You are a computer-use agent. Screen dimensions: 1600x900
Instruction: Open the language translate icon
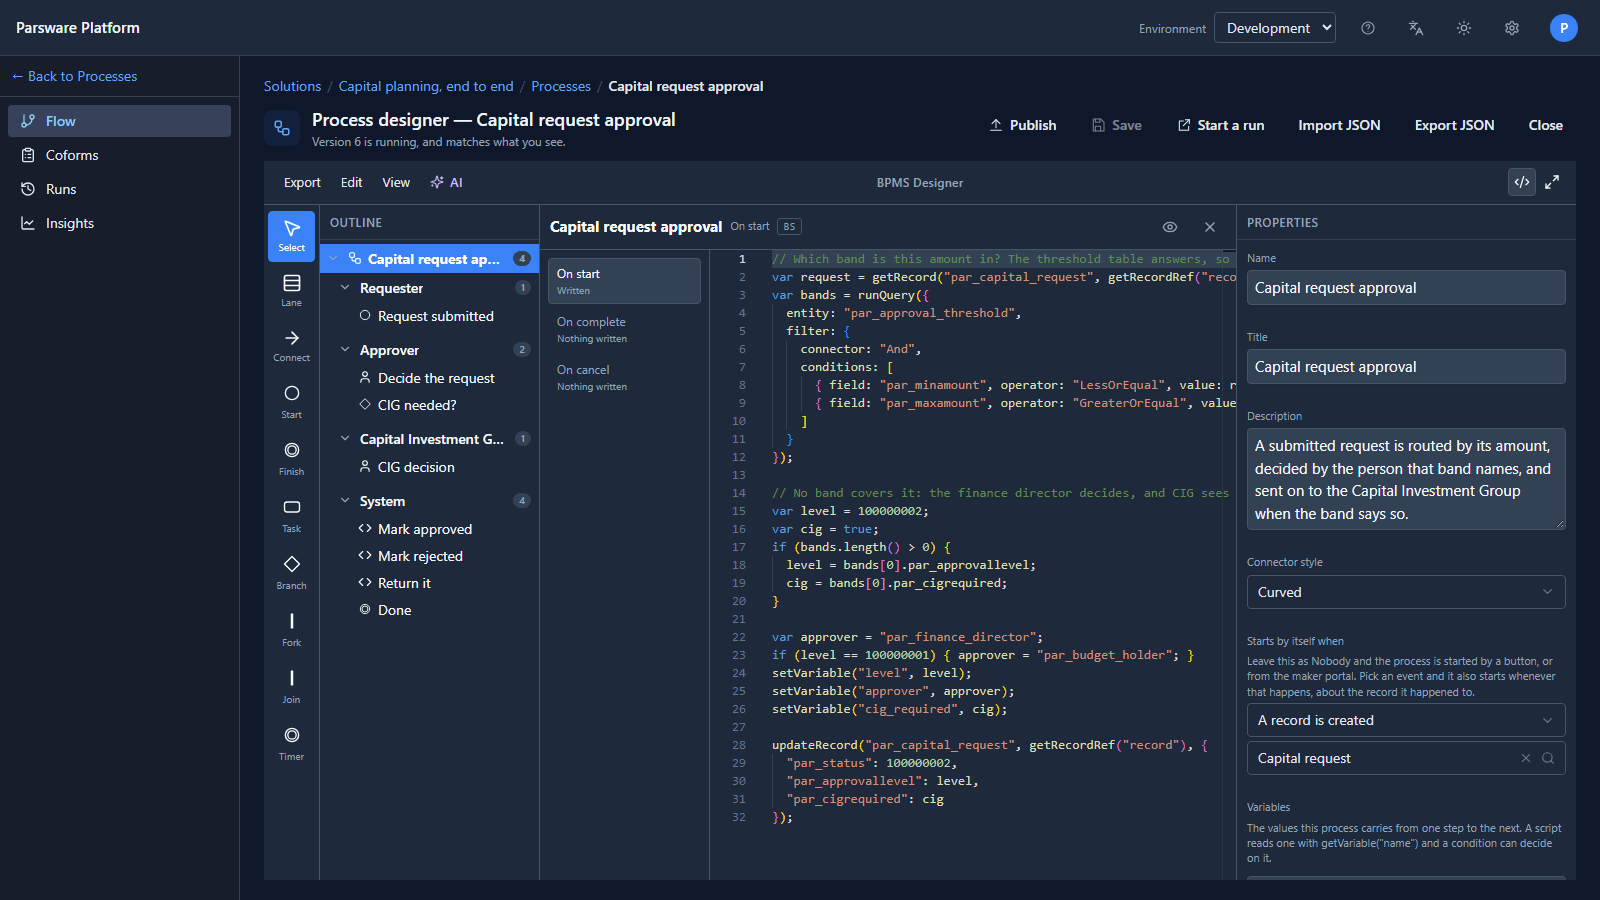(1416, 28)
